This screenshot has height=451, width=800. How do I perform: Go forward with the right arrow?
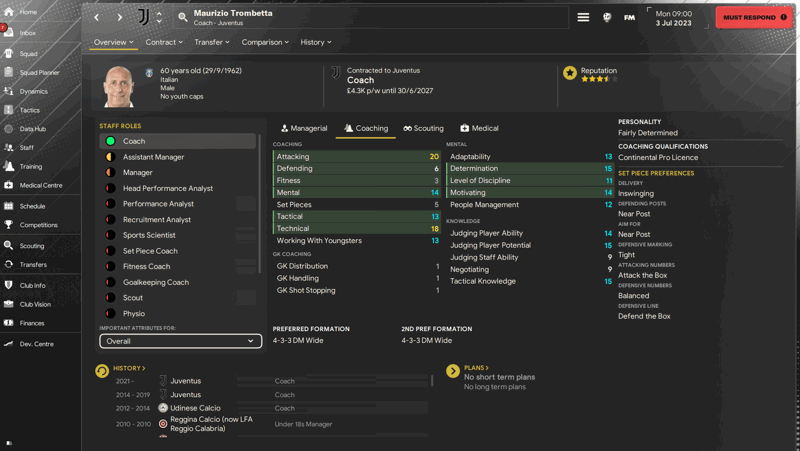click(x=119, y=17)
